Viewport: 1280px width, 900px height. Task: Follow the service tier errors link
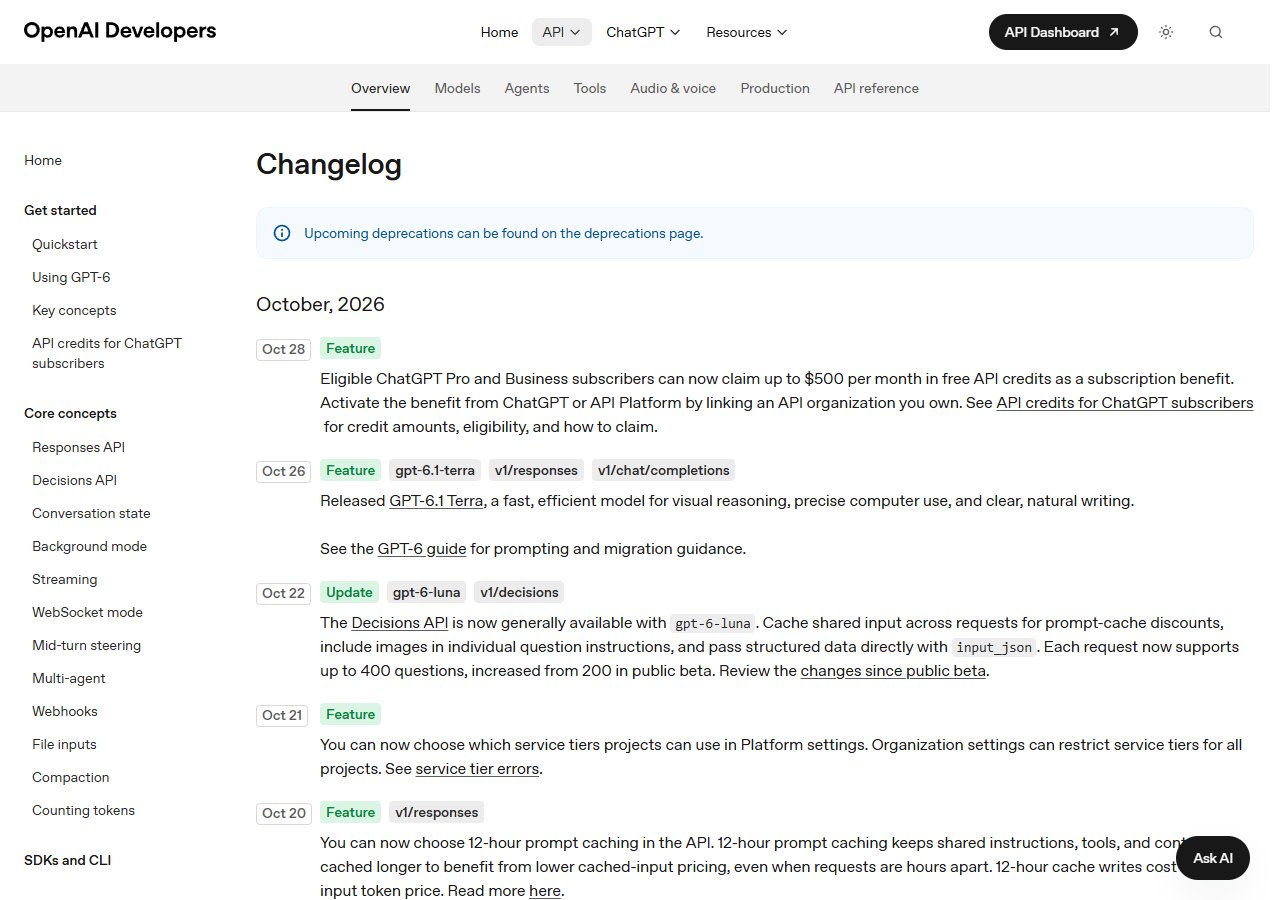click(x=477, y=769)
